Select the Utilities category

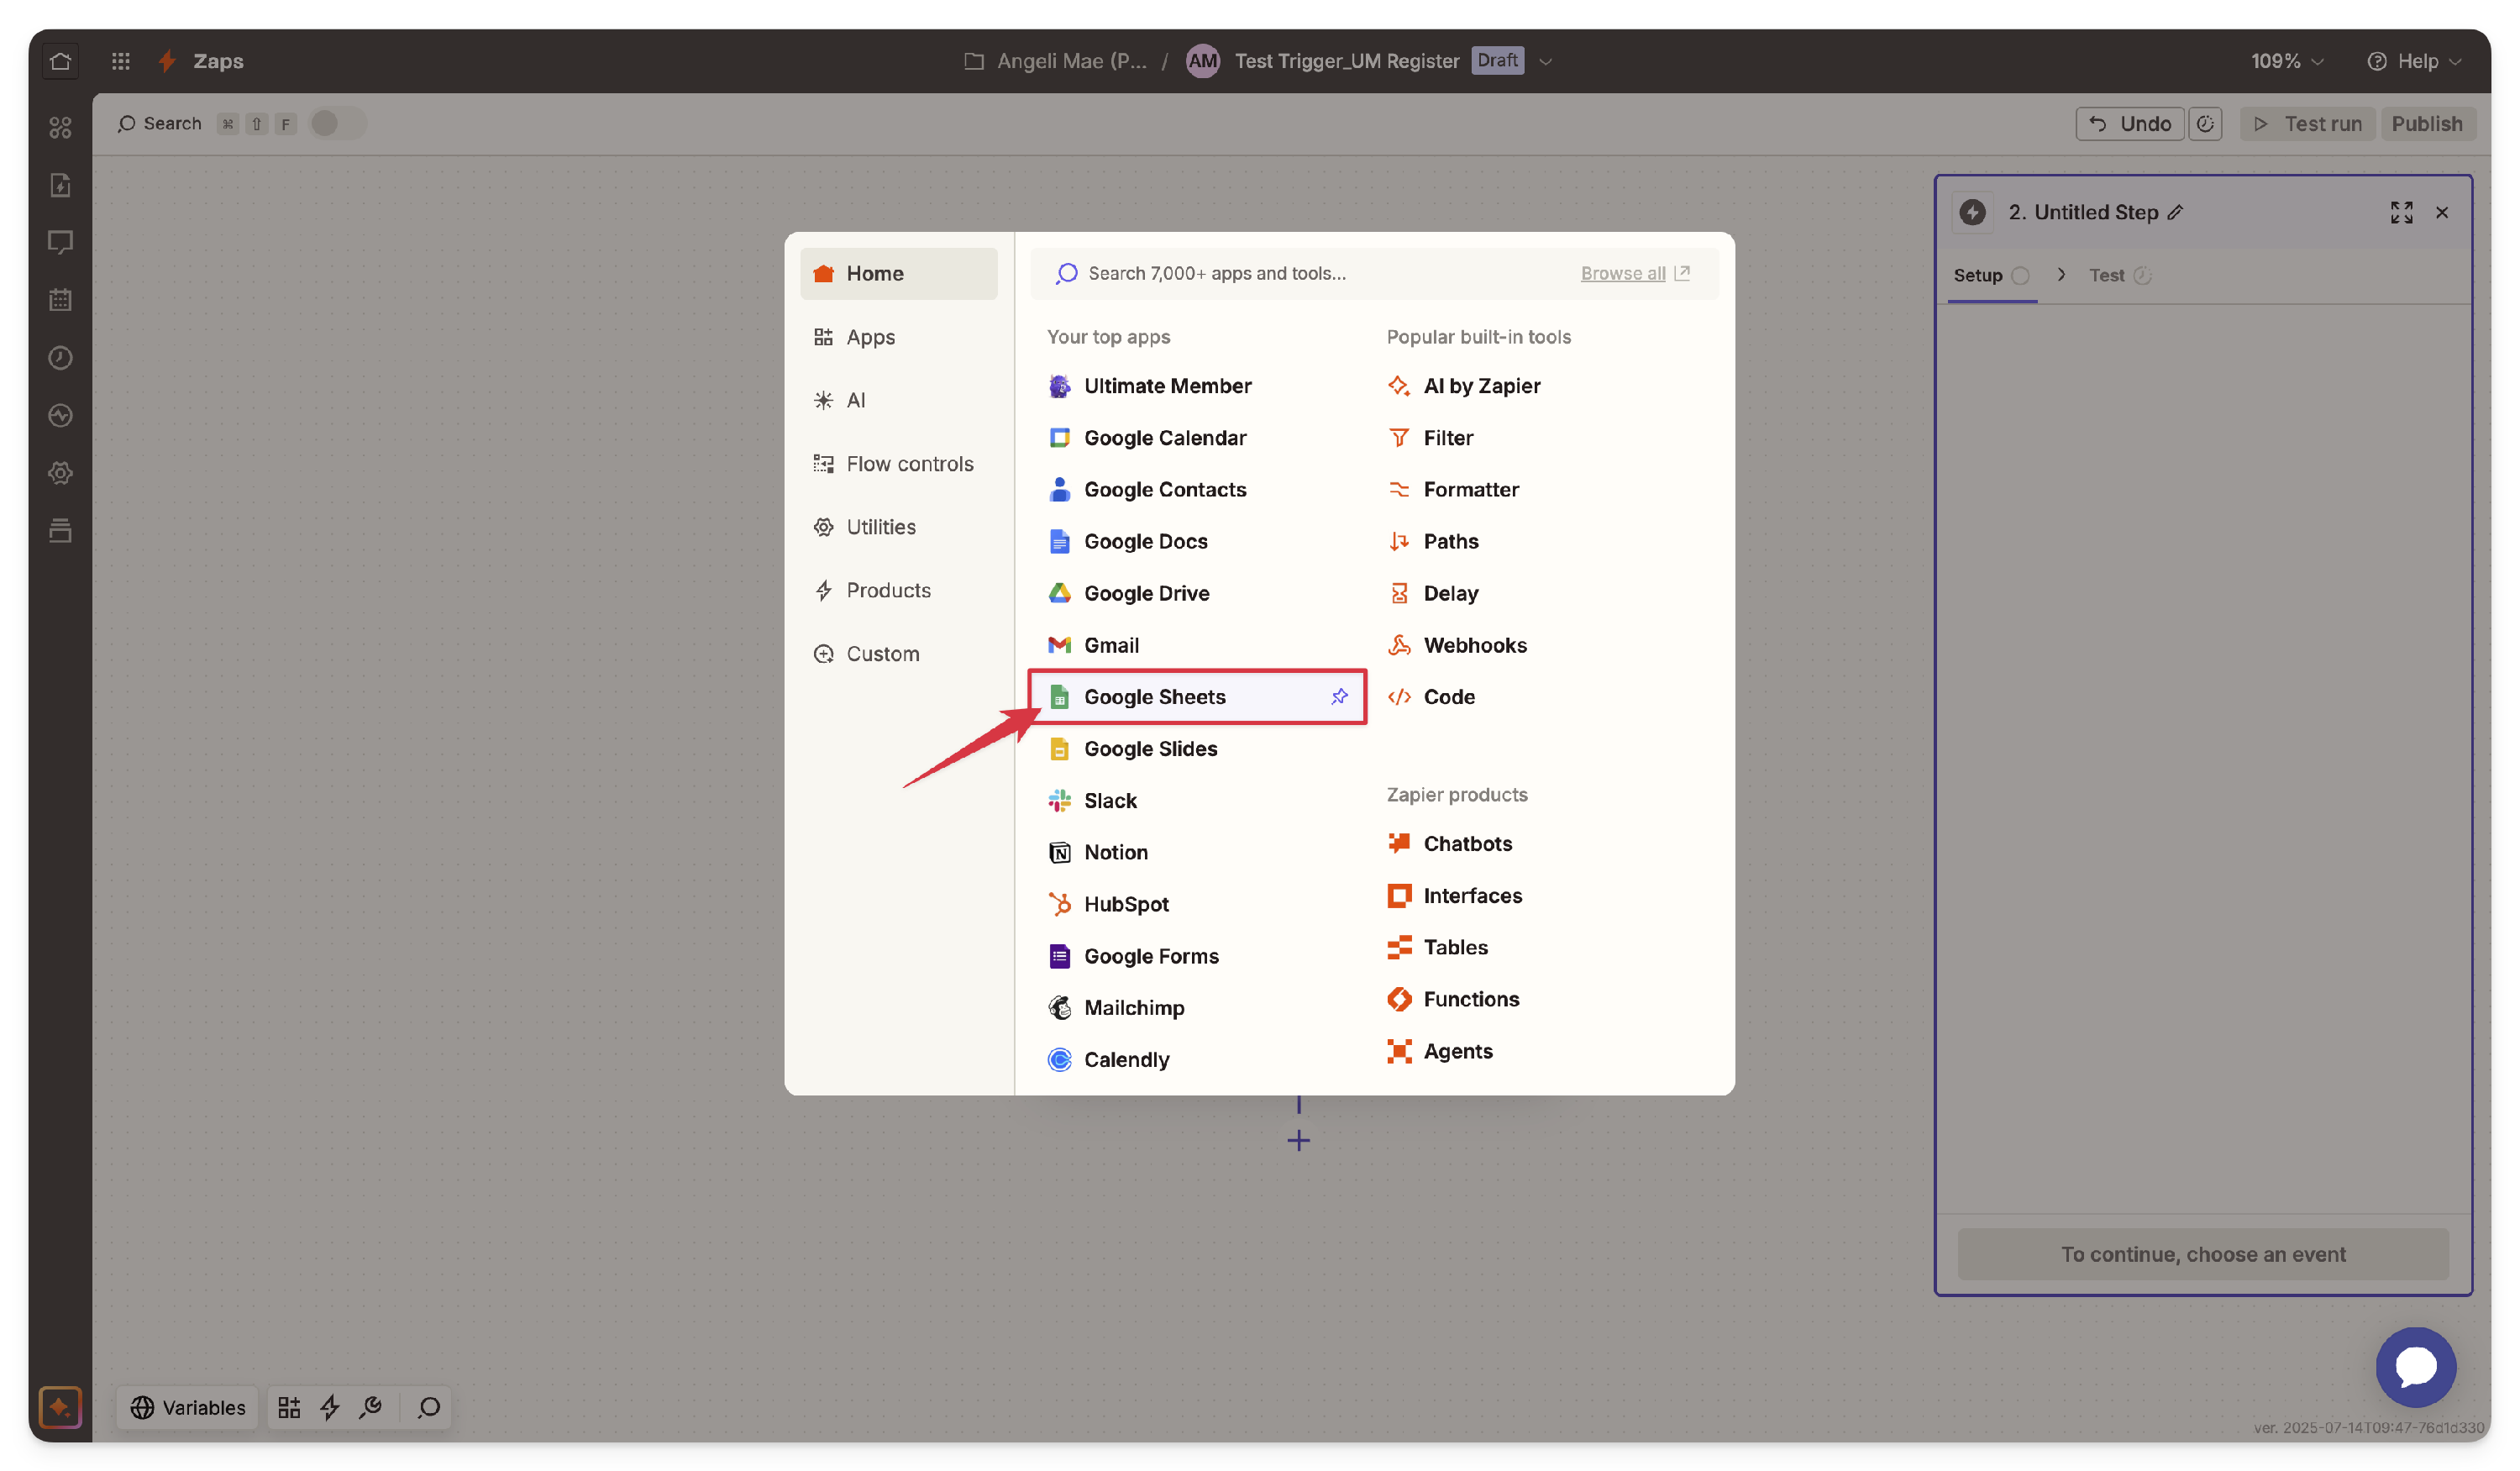tap(898, 526)
